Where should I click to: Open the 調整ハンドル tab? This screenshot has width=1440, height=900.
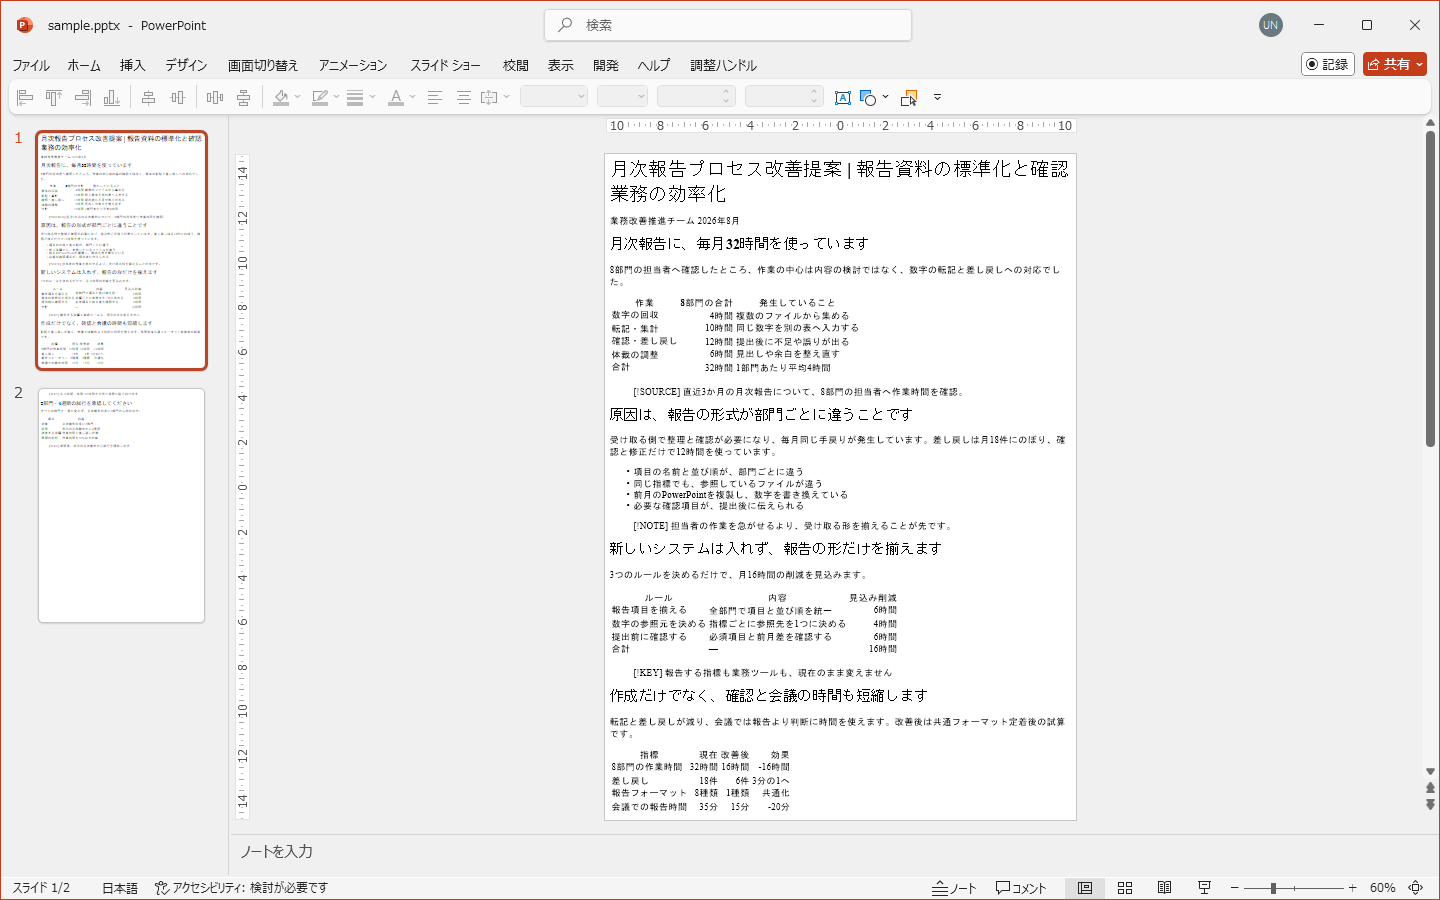point(723,65)
